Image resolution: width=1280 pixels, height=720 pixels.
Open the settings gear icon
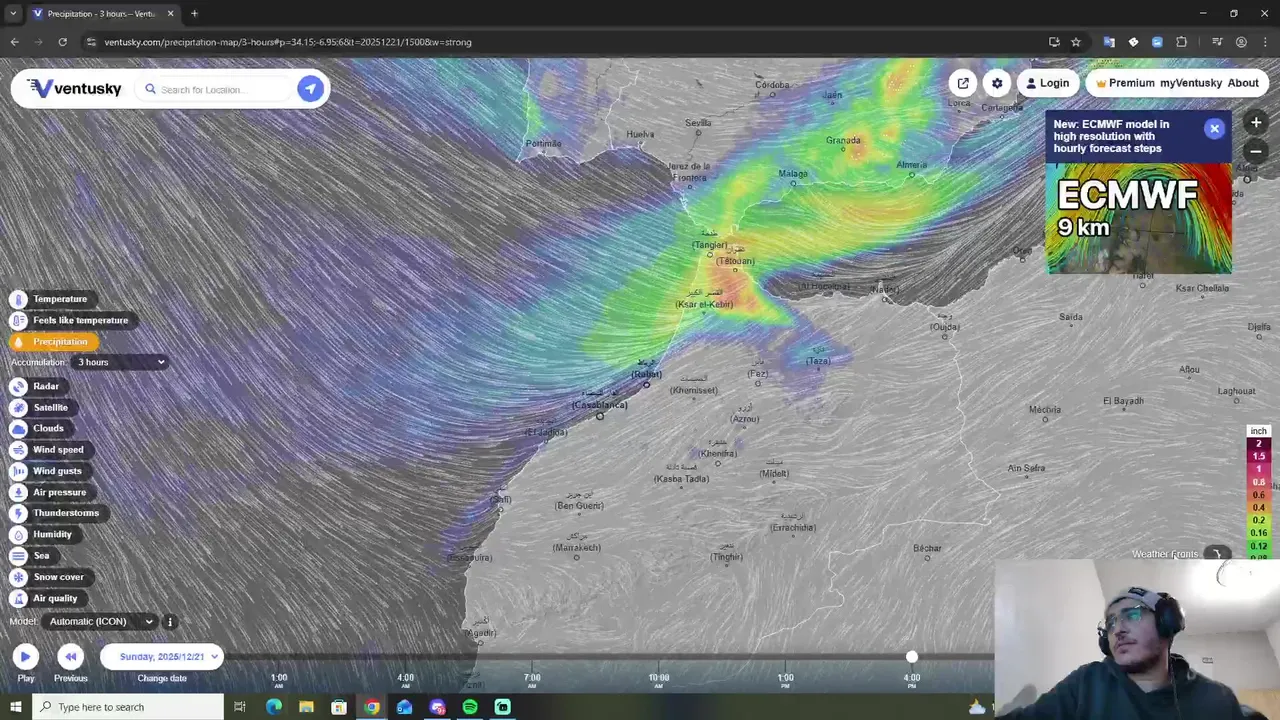click(997, 83)
